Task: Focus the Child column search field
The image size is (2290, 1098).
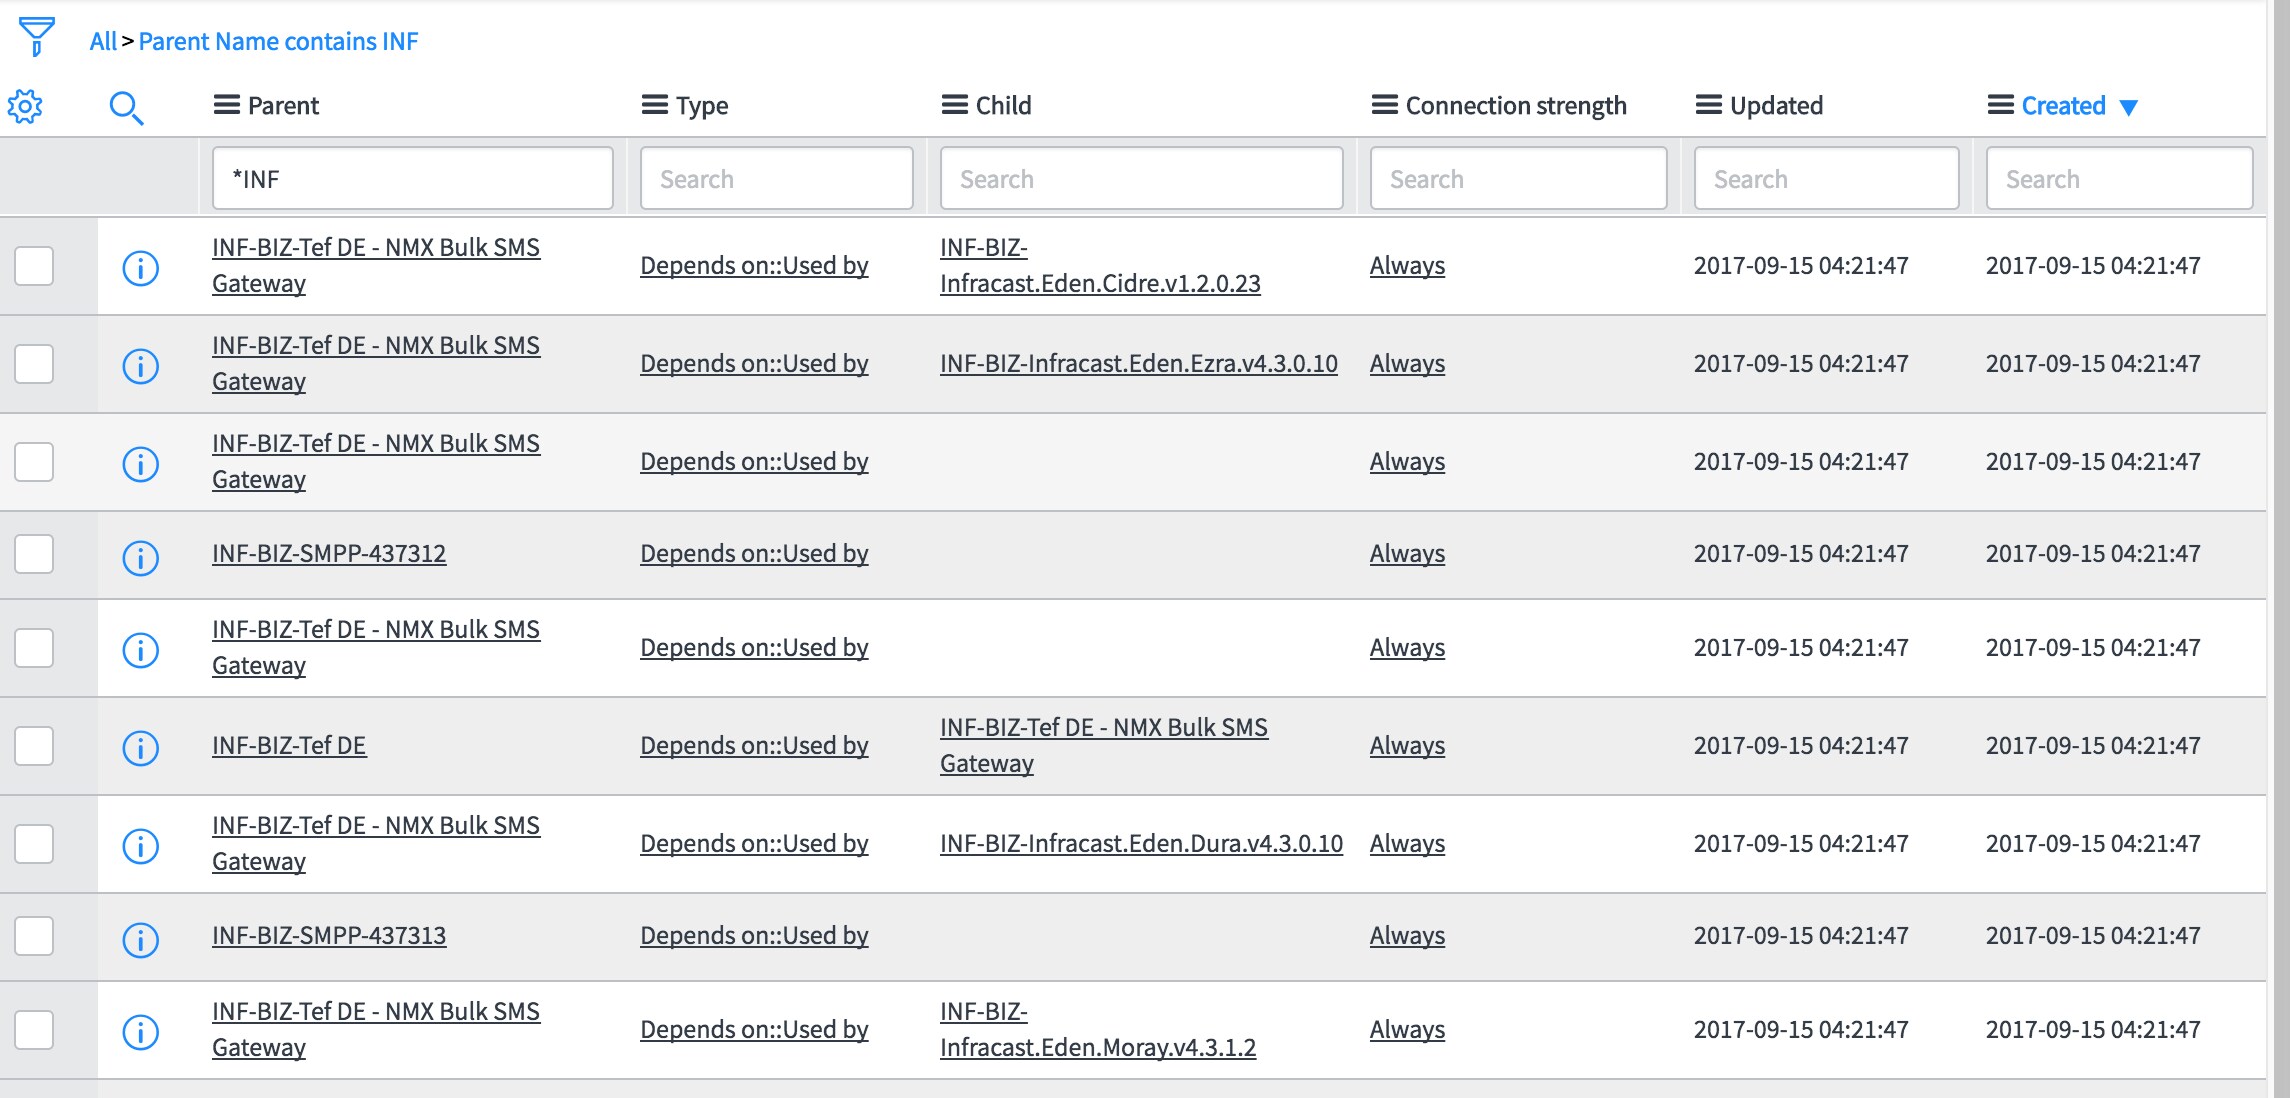Action: pyautogui.click(x=1141, y=179)
